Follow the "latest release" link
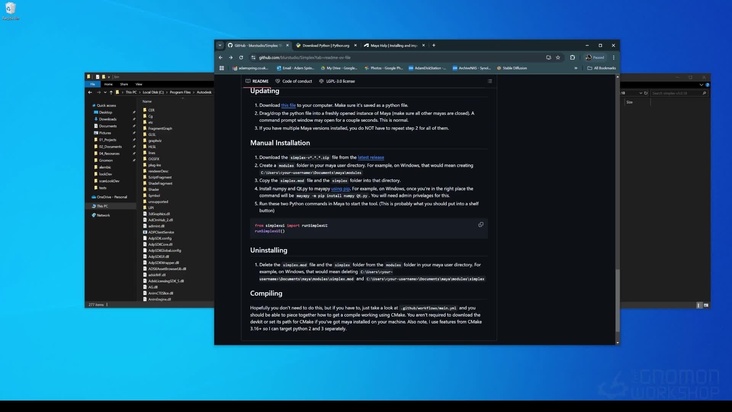The image size is (732, 412). coord(370,157)
